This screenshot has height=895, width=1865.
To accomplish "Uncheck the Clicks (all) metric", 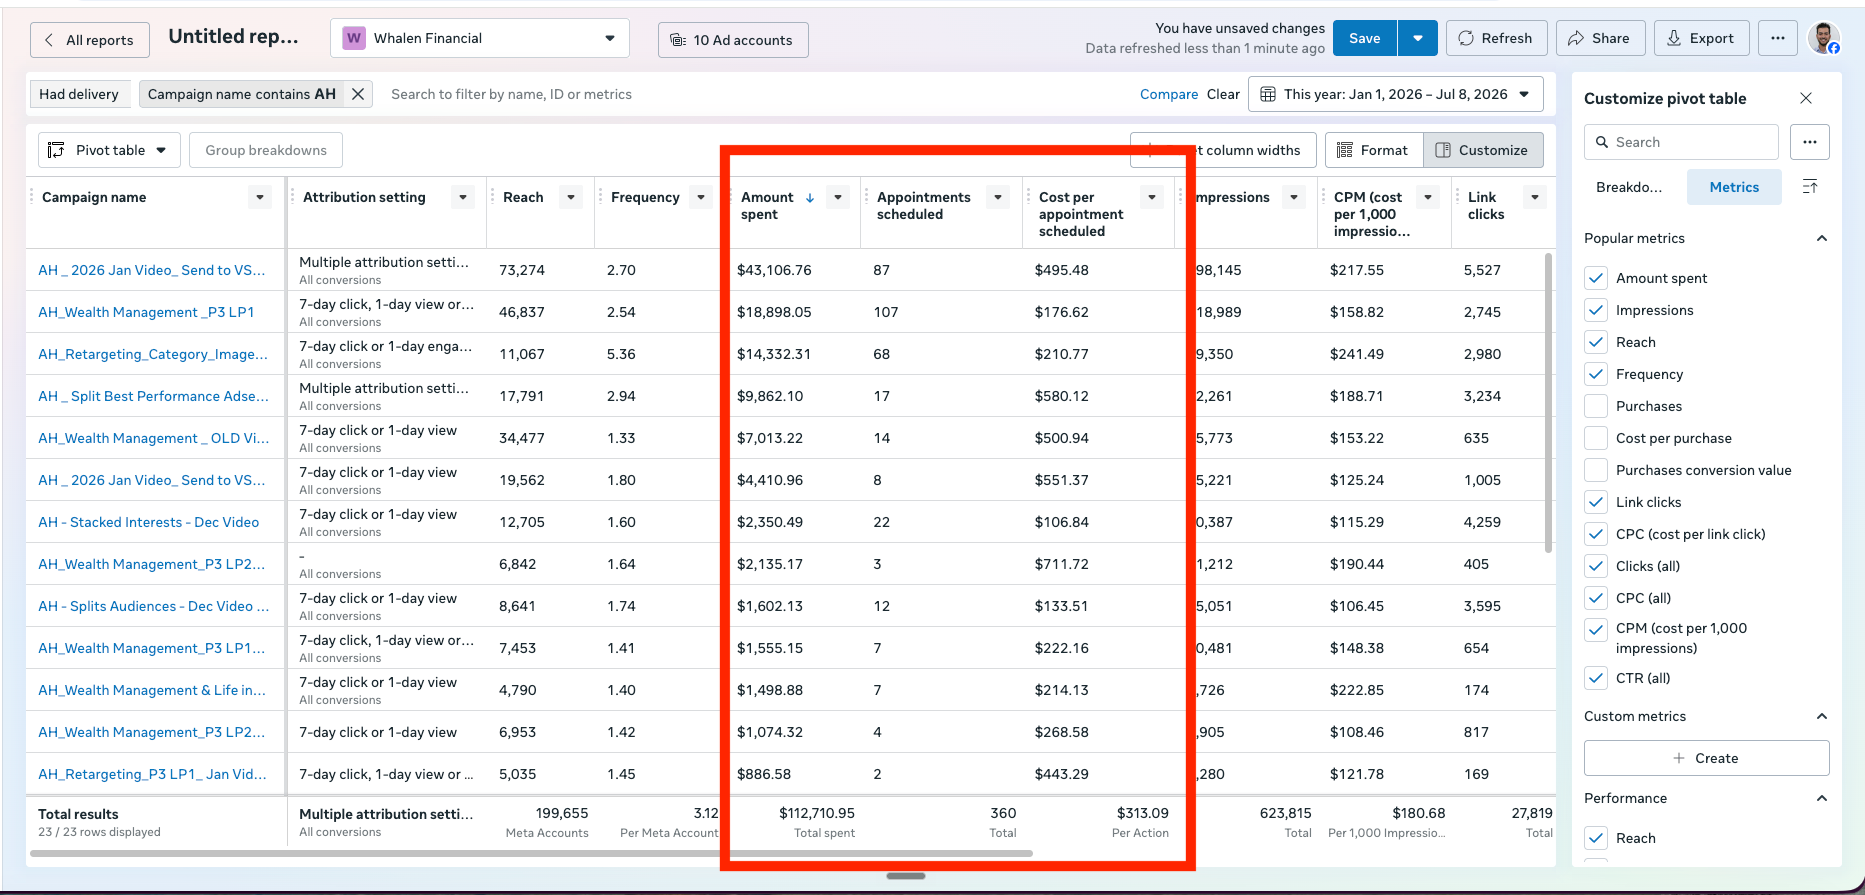I will click(1596, 566).
